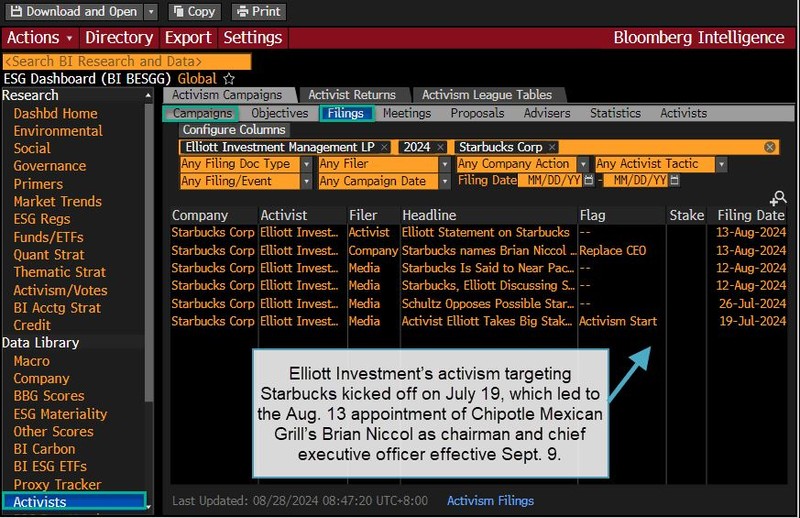Open the Directory menu

coord(119,38)
